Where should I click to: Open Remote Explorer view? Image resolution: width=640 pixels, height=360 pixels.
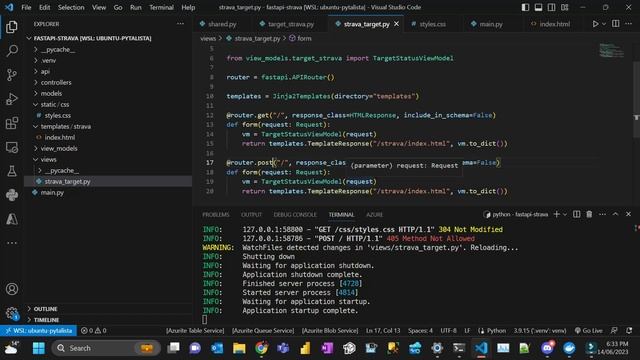coord(12,147)
